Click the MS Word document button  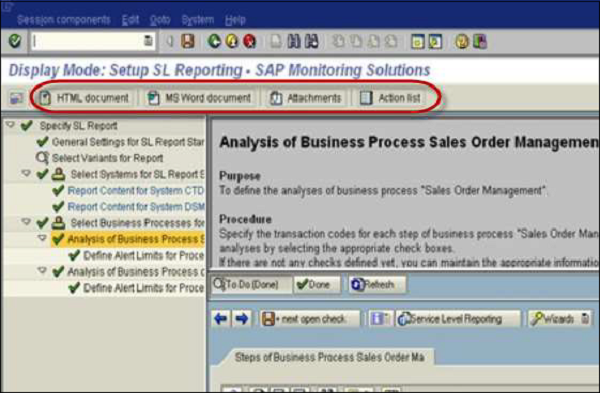[200, 98]
